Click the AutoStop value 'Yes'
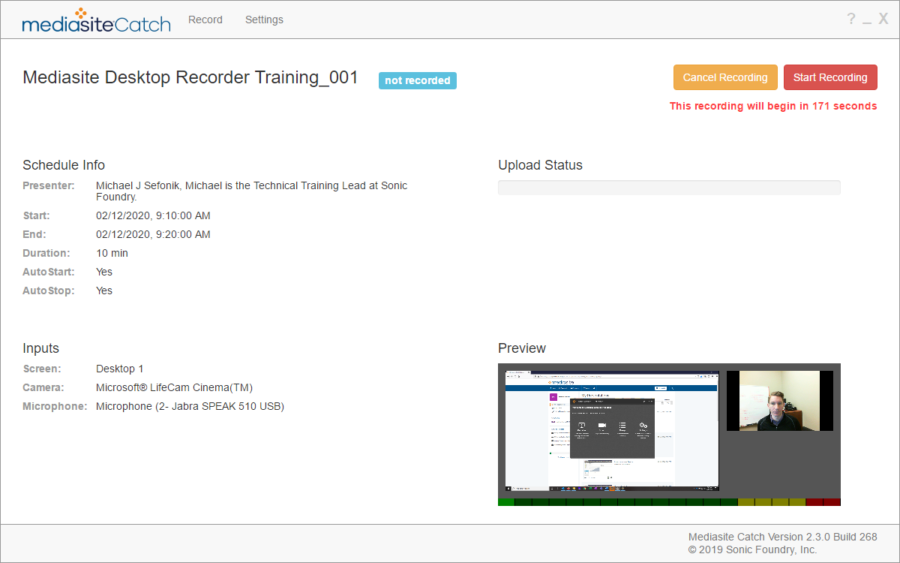This screenshot has height=563, width=900. [104, 291]
